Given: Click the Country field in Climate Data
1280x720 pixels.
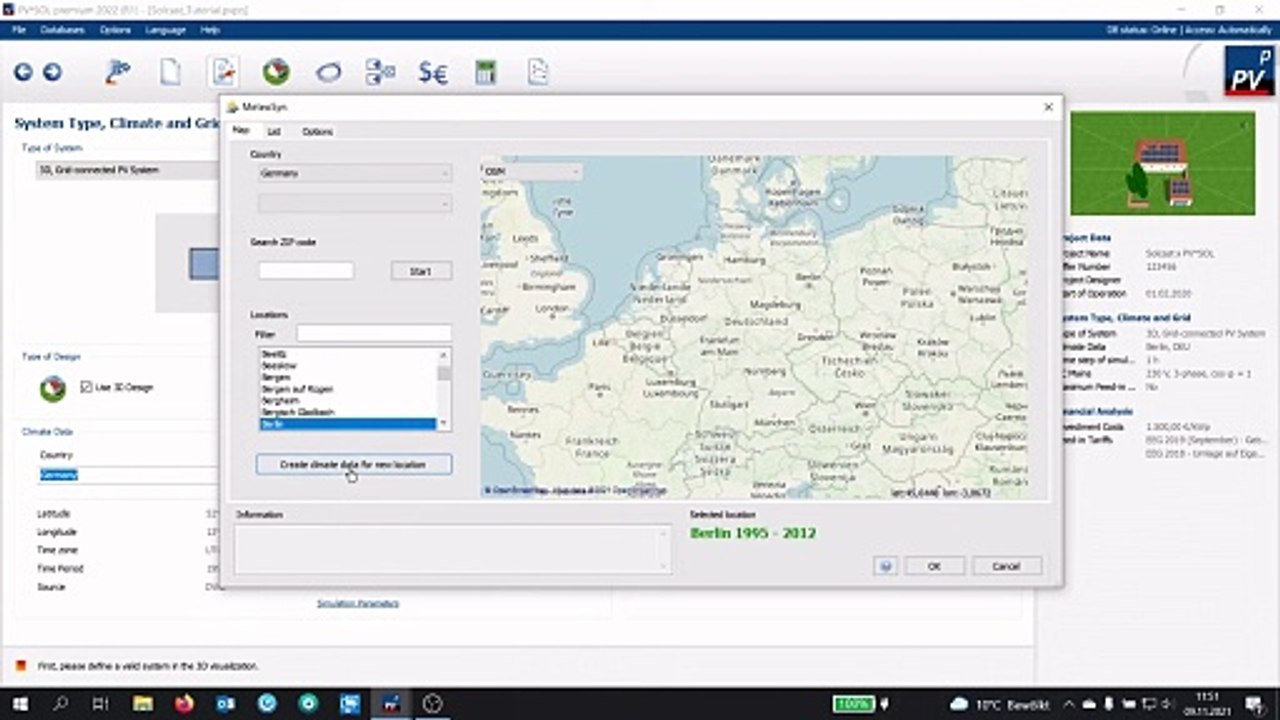Looking at the screenshot, I should tap(128, 475).
